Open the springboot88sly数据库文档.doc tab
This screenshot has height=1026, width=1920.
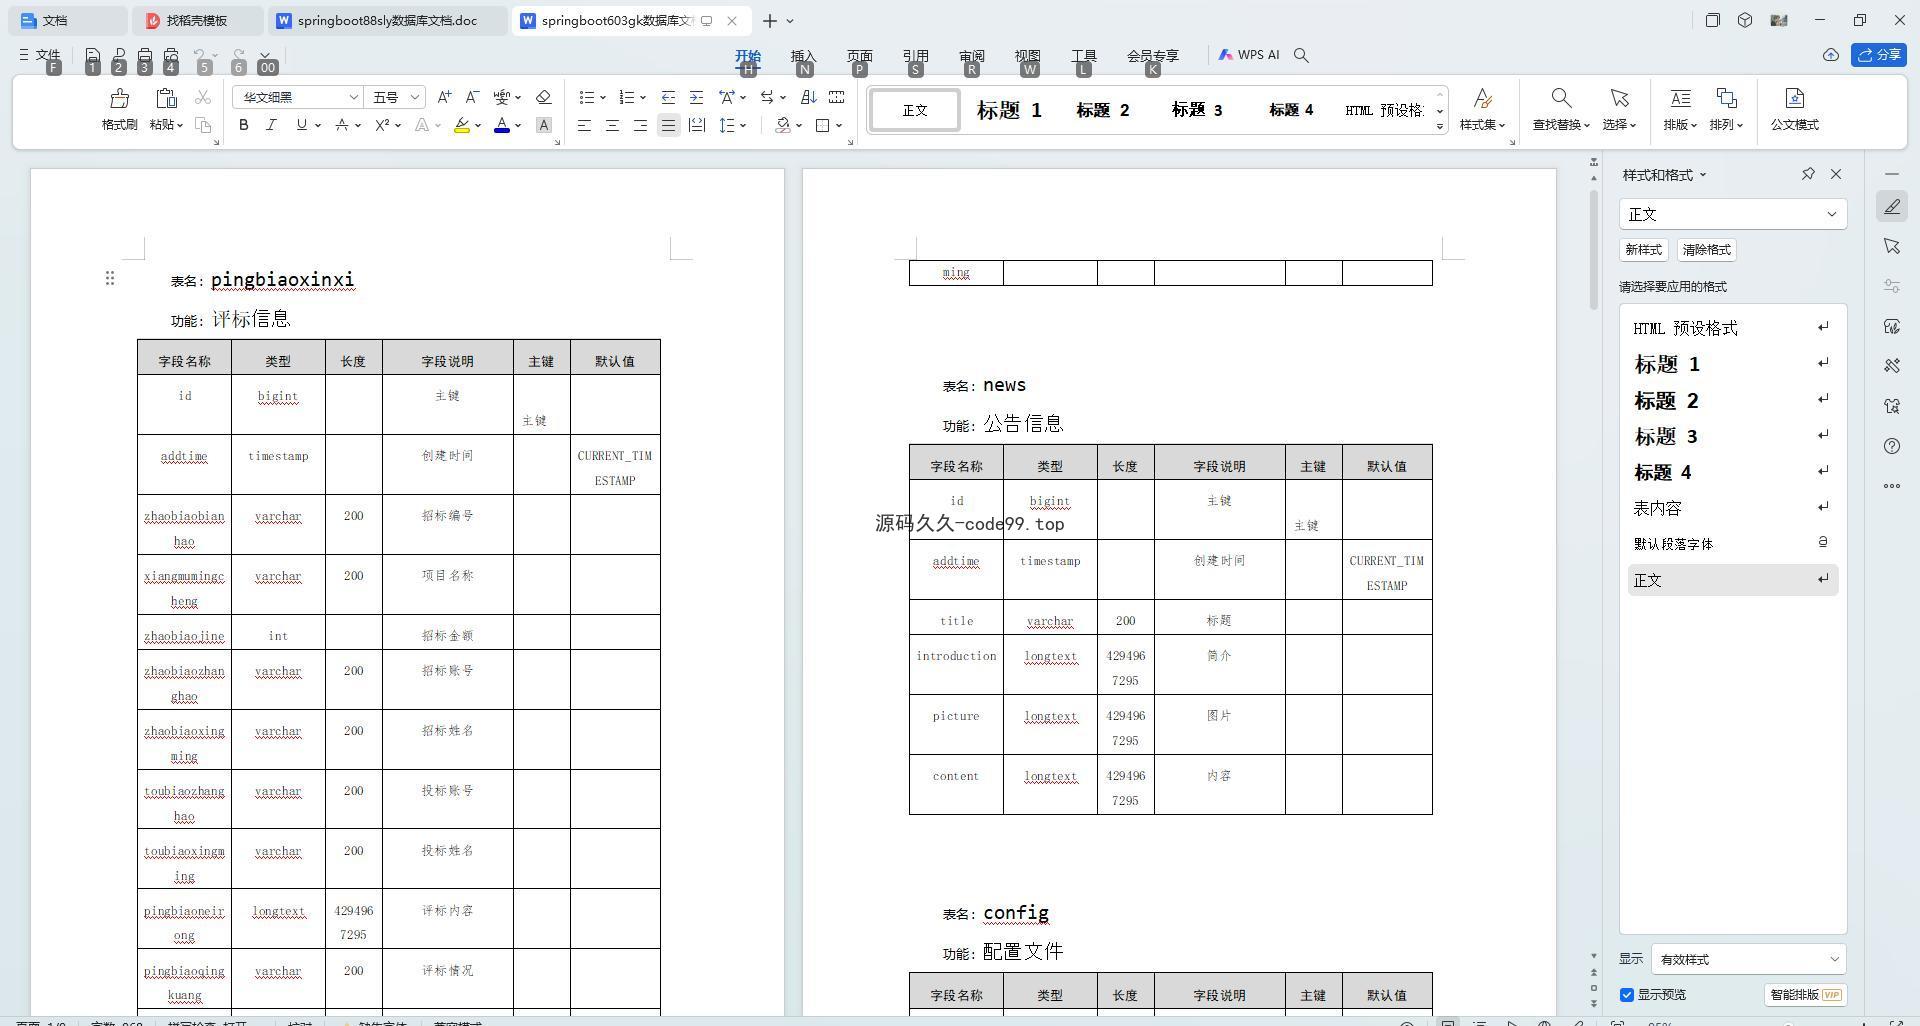pyautogui.click(x=389, y=20)
